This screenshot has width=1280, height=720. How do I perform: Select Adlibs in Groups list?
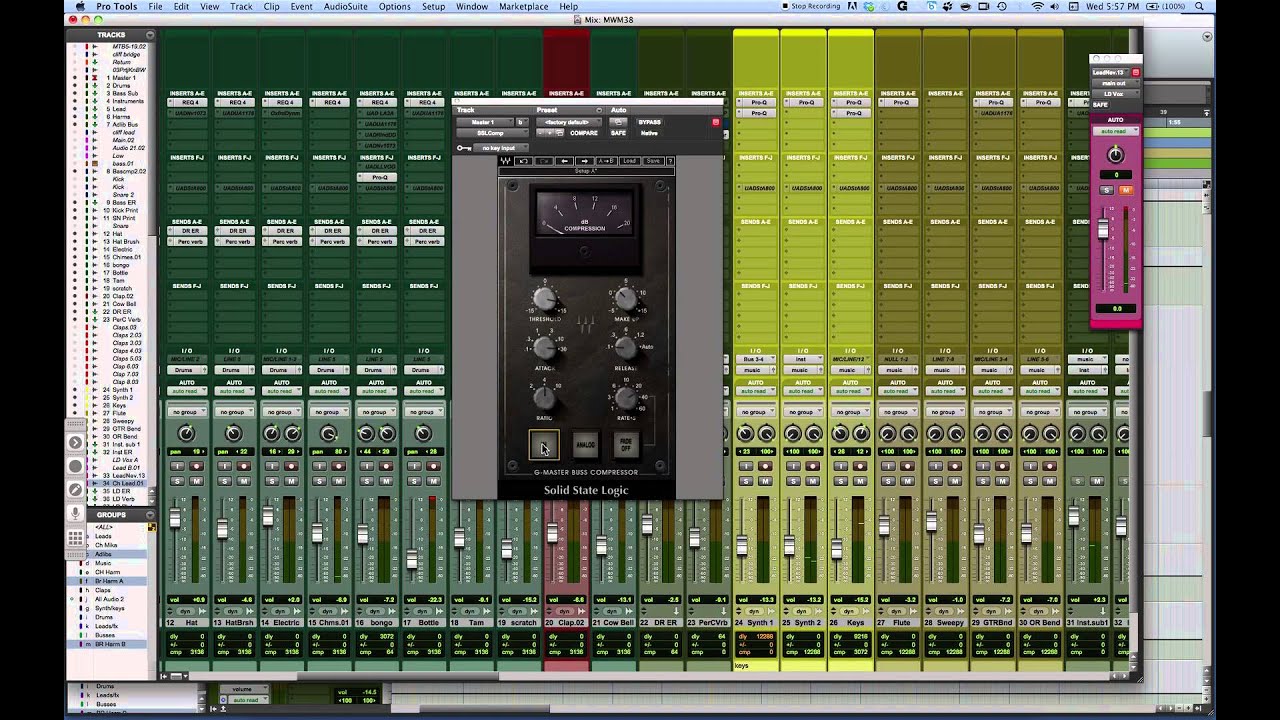103,554
